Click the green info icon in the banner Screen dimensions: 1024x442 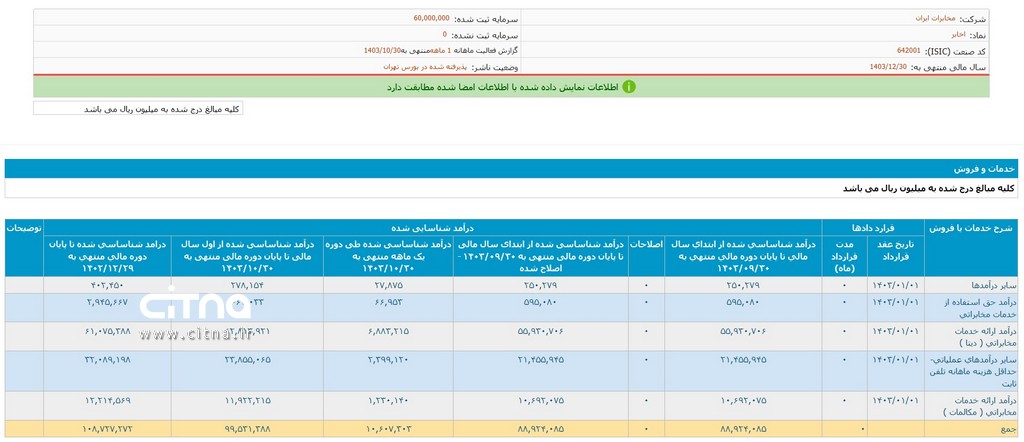[x=628, y=87]
